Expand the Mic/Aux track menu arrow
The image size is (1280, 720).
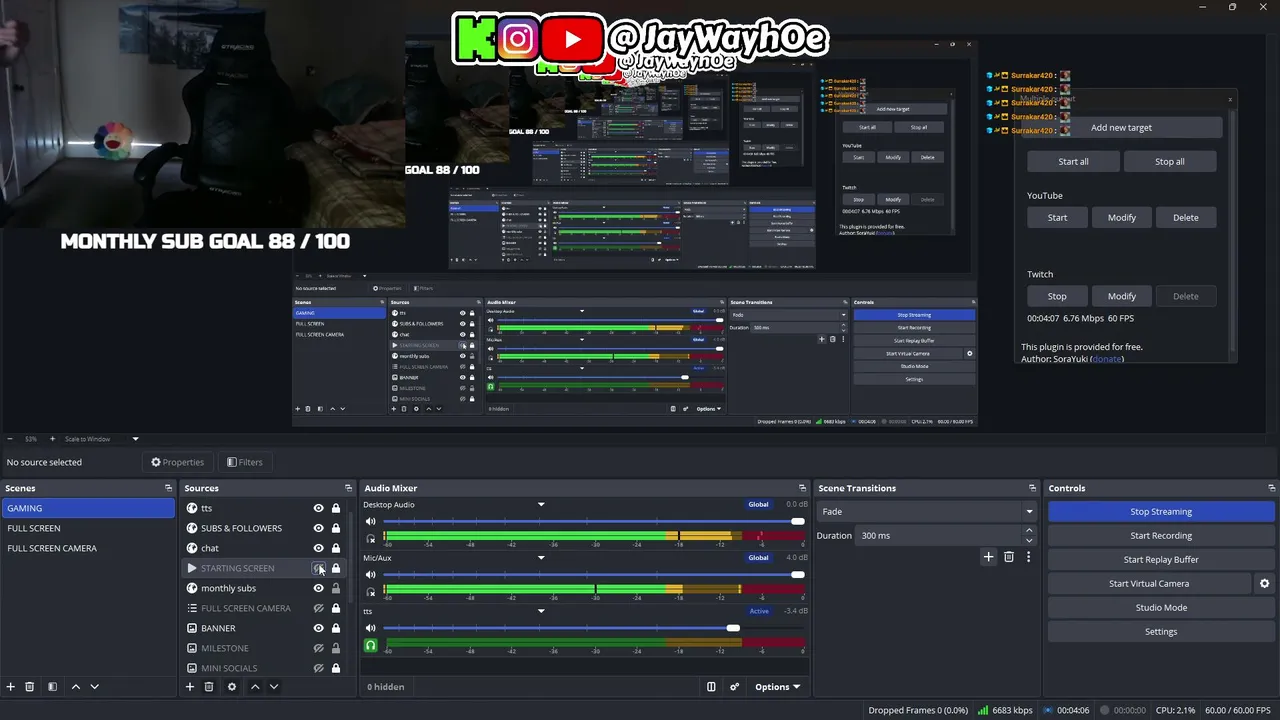(x=541, y=557)
